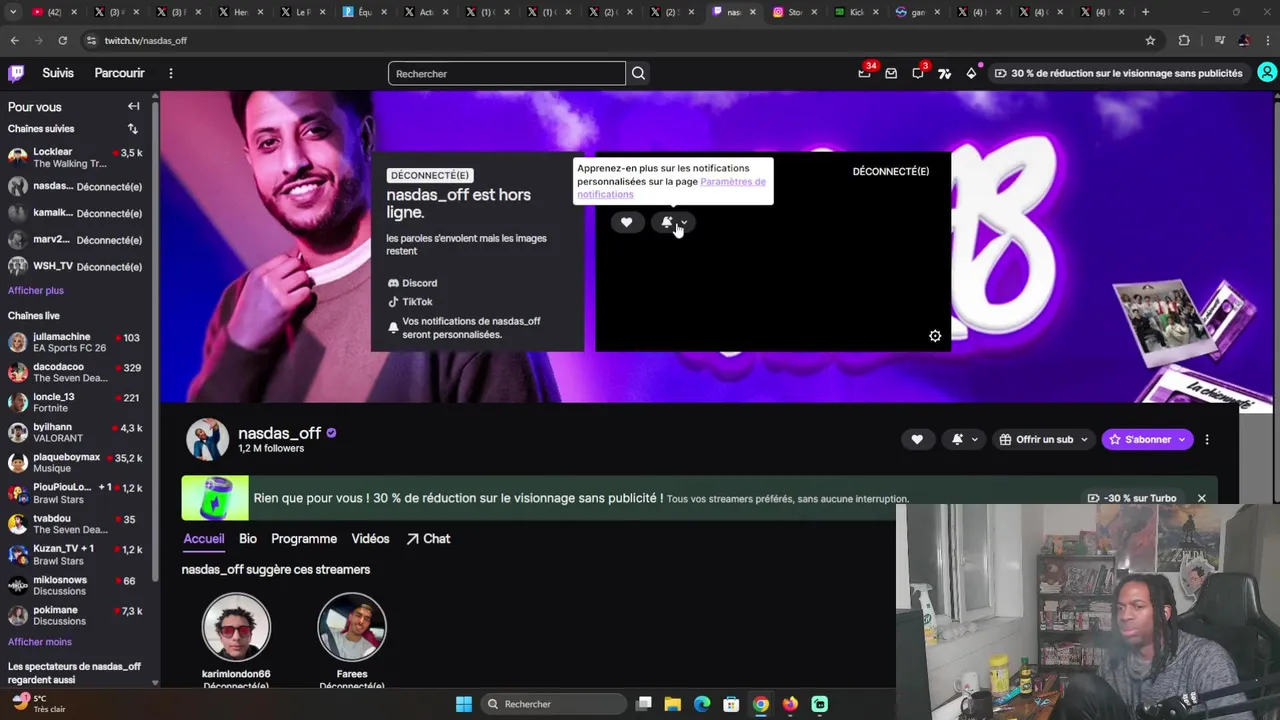
Task: Open nasdas_off avatar image
Action: click(x=208, y=440)
